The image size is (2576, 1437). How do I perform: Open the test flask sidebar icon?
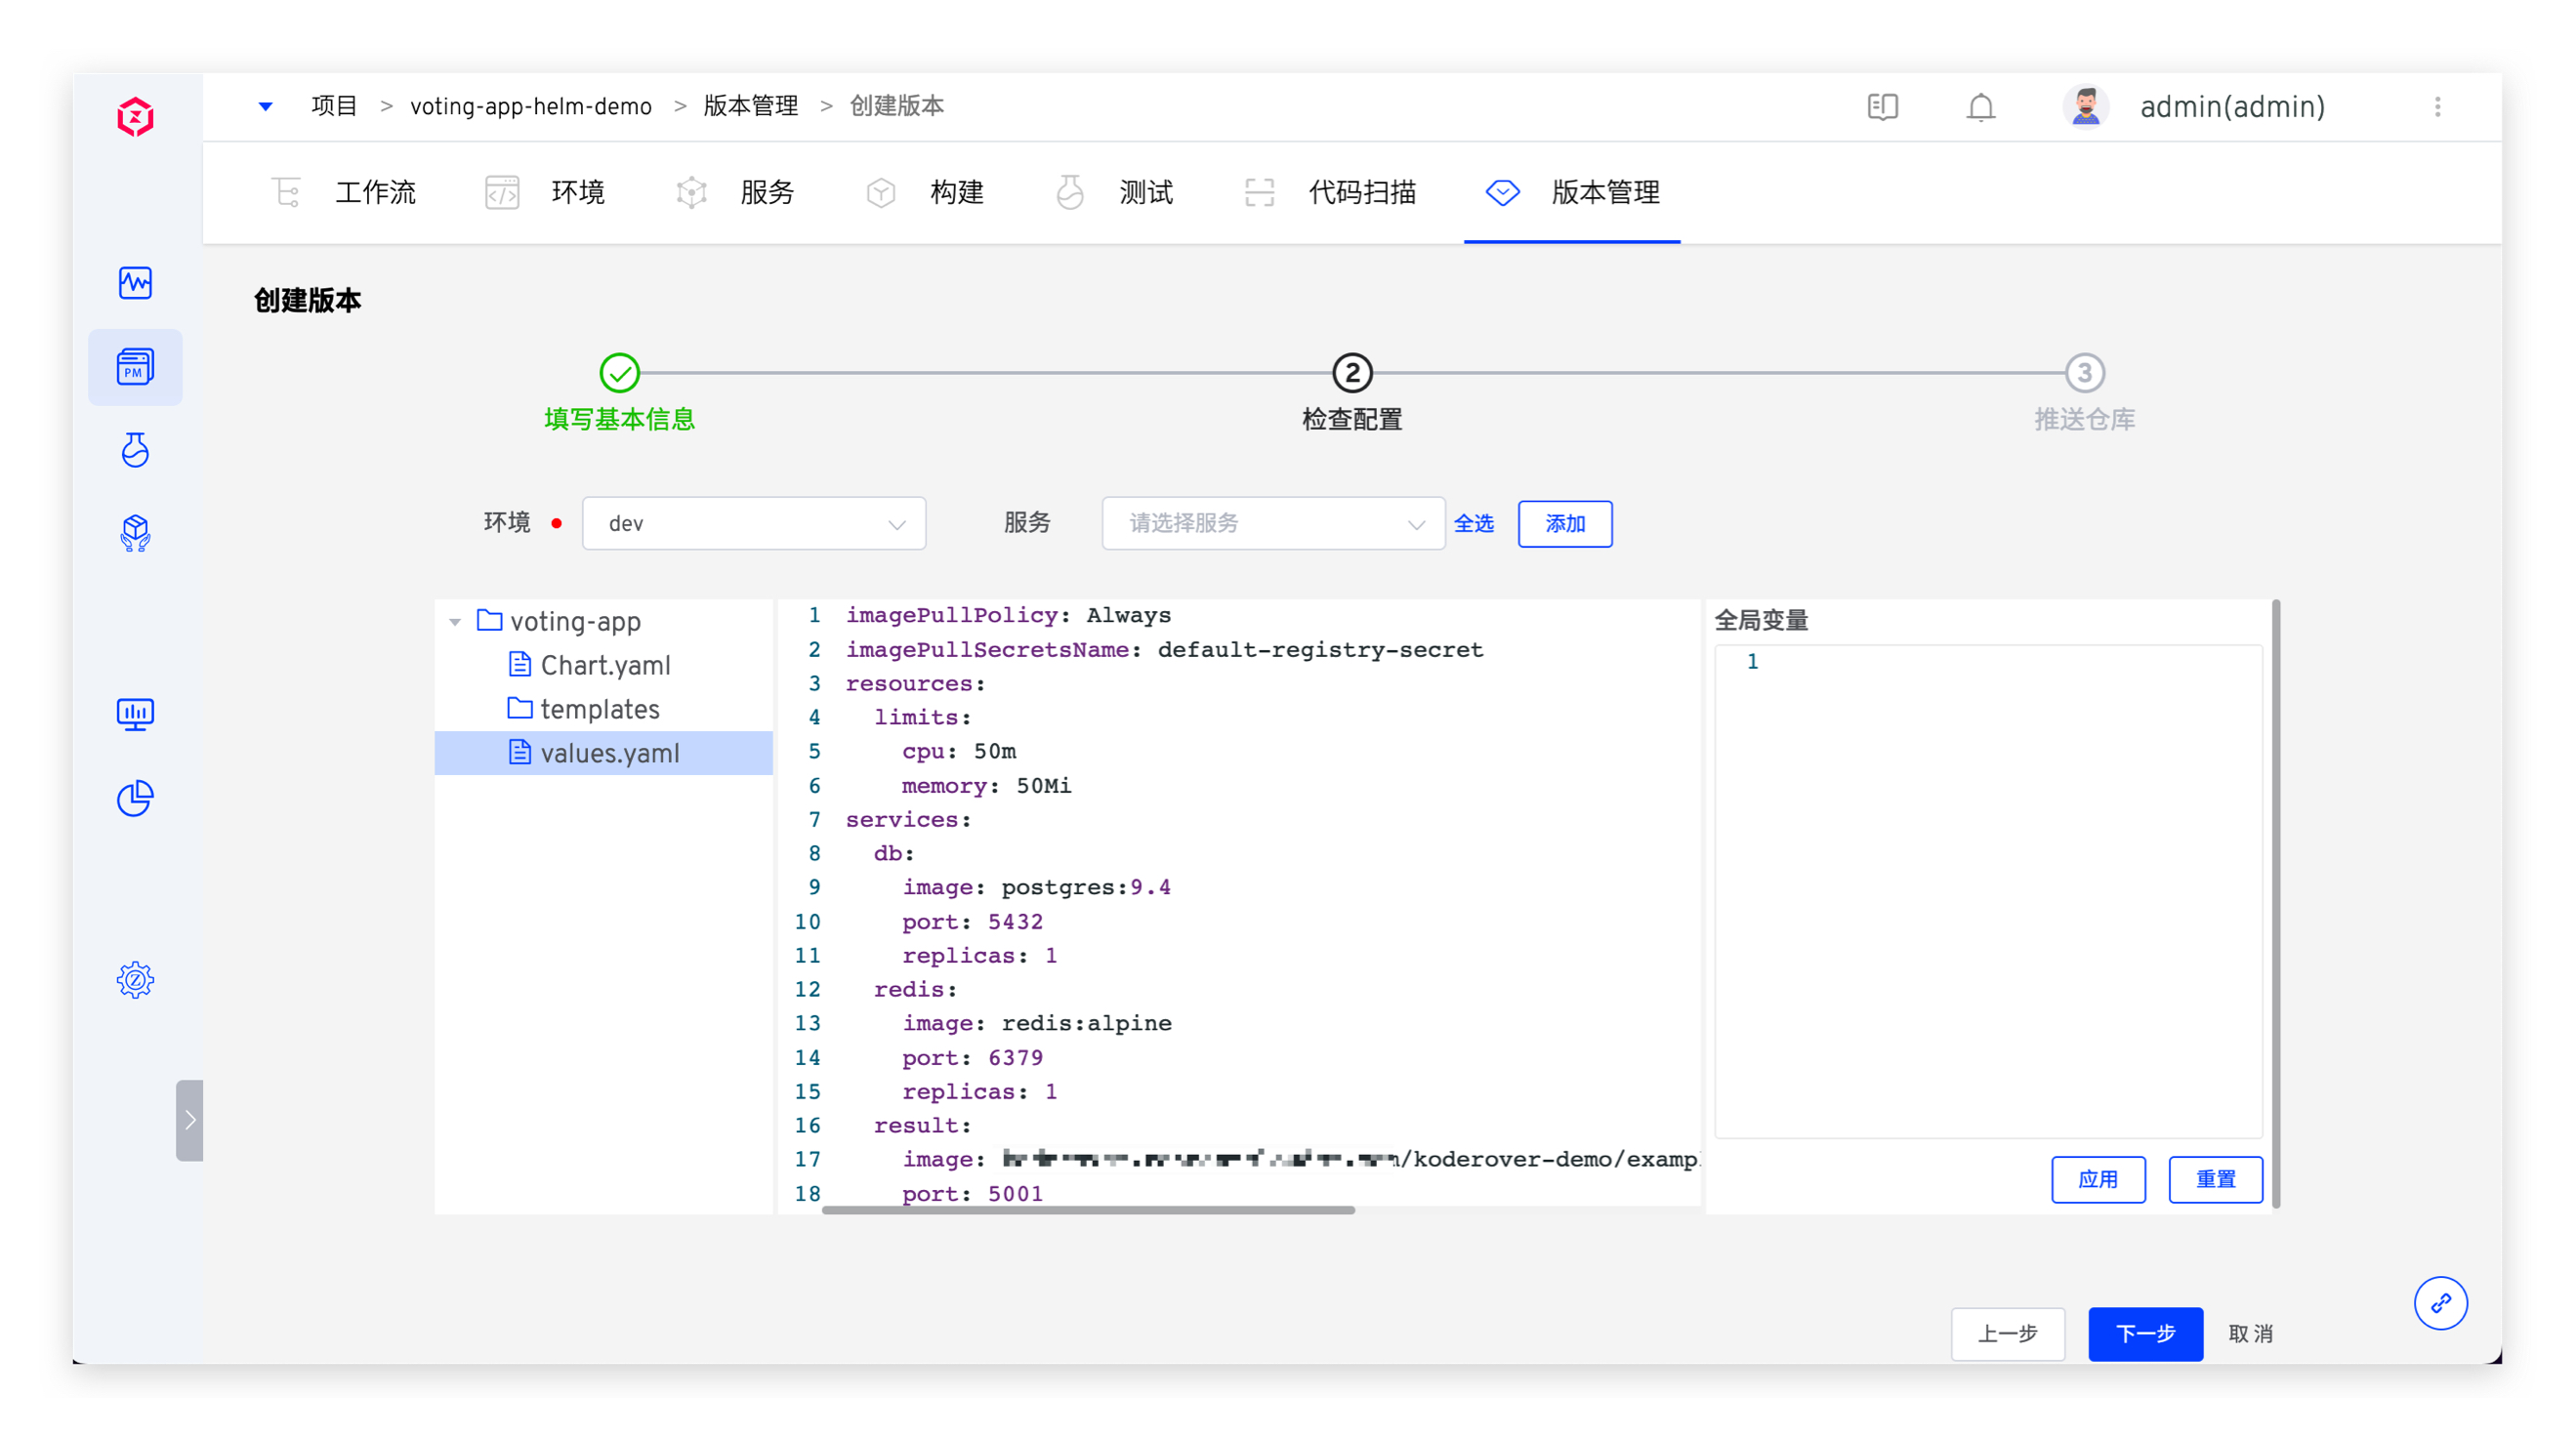(x=135, y=450)
